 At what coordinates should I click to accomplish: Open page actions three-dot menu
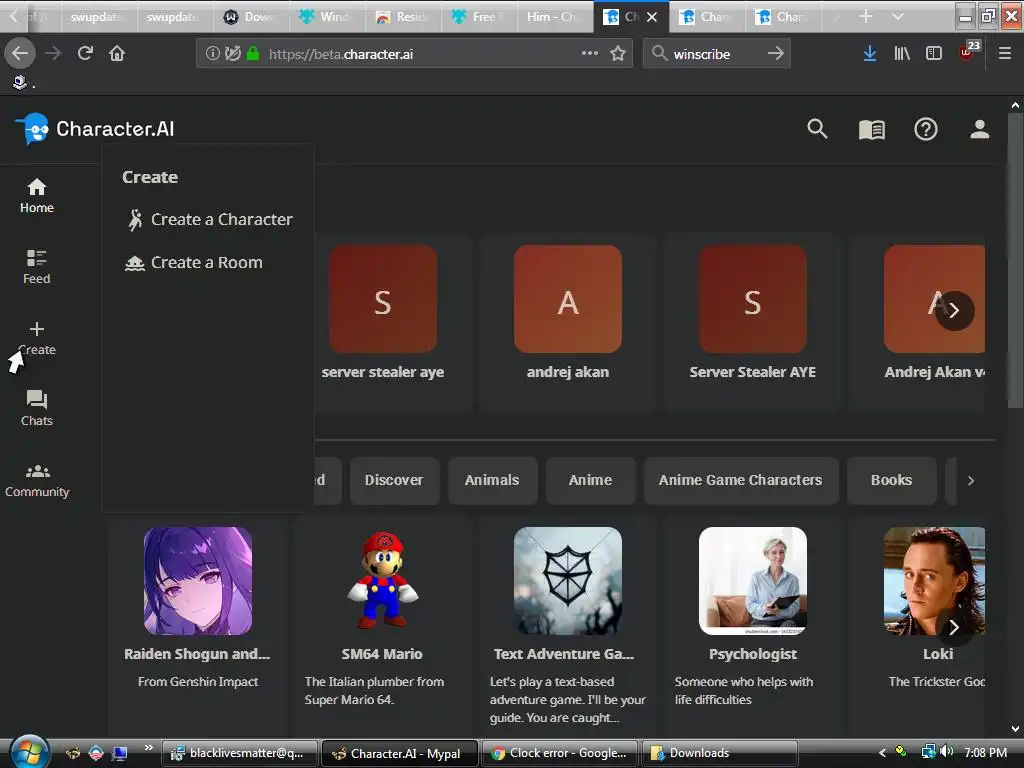[x=590, y=54]
